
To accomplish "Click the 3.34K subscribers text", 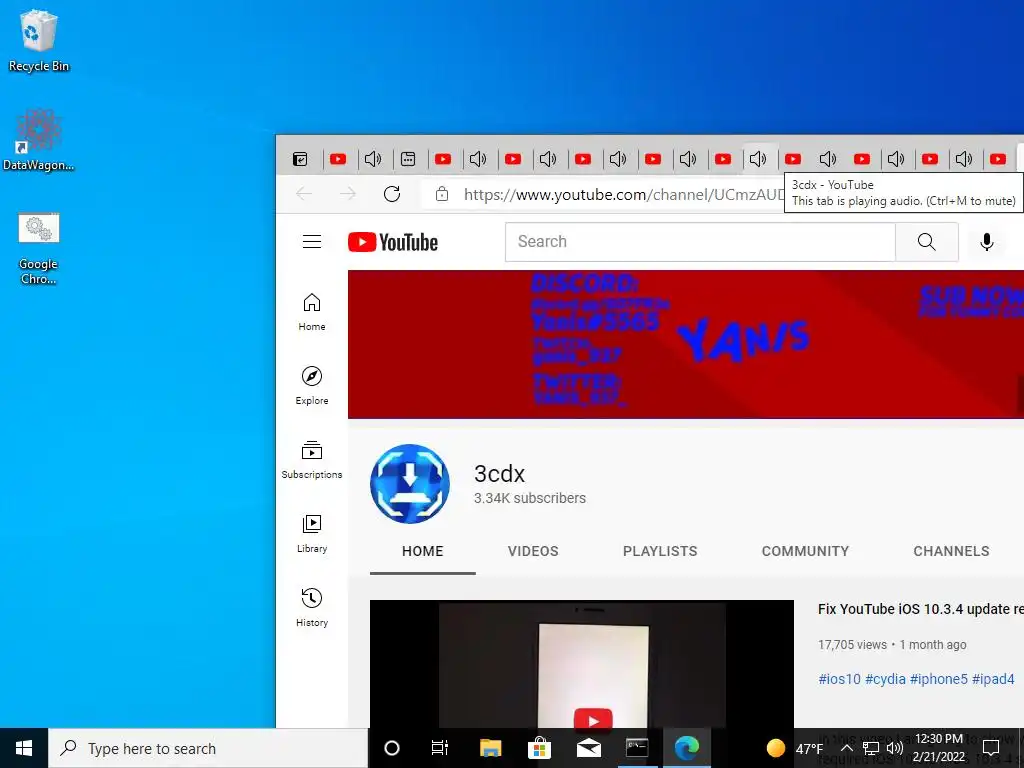I will 530,498.
